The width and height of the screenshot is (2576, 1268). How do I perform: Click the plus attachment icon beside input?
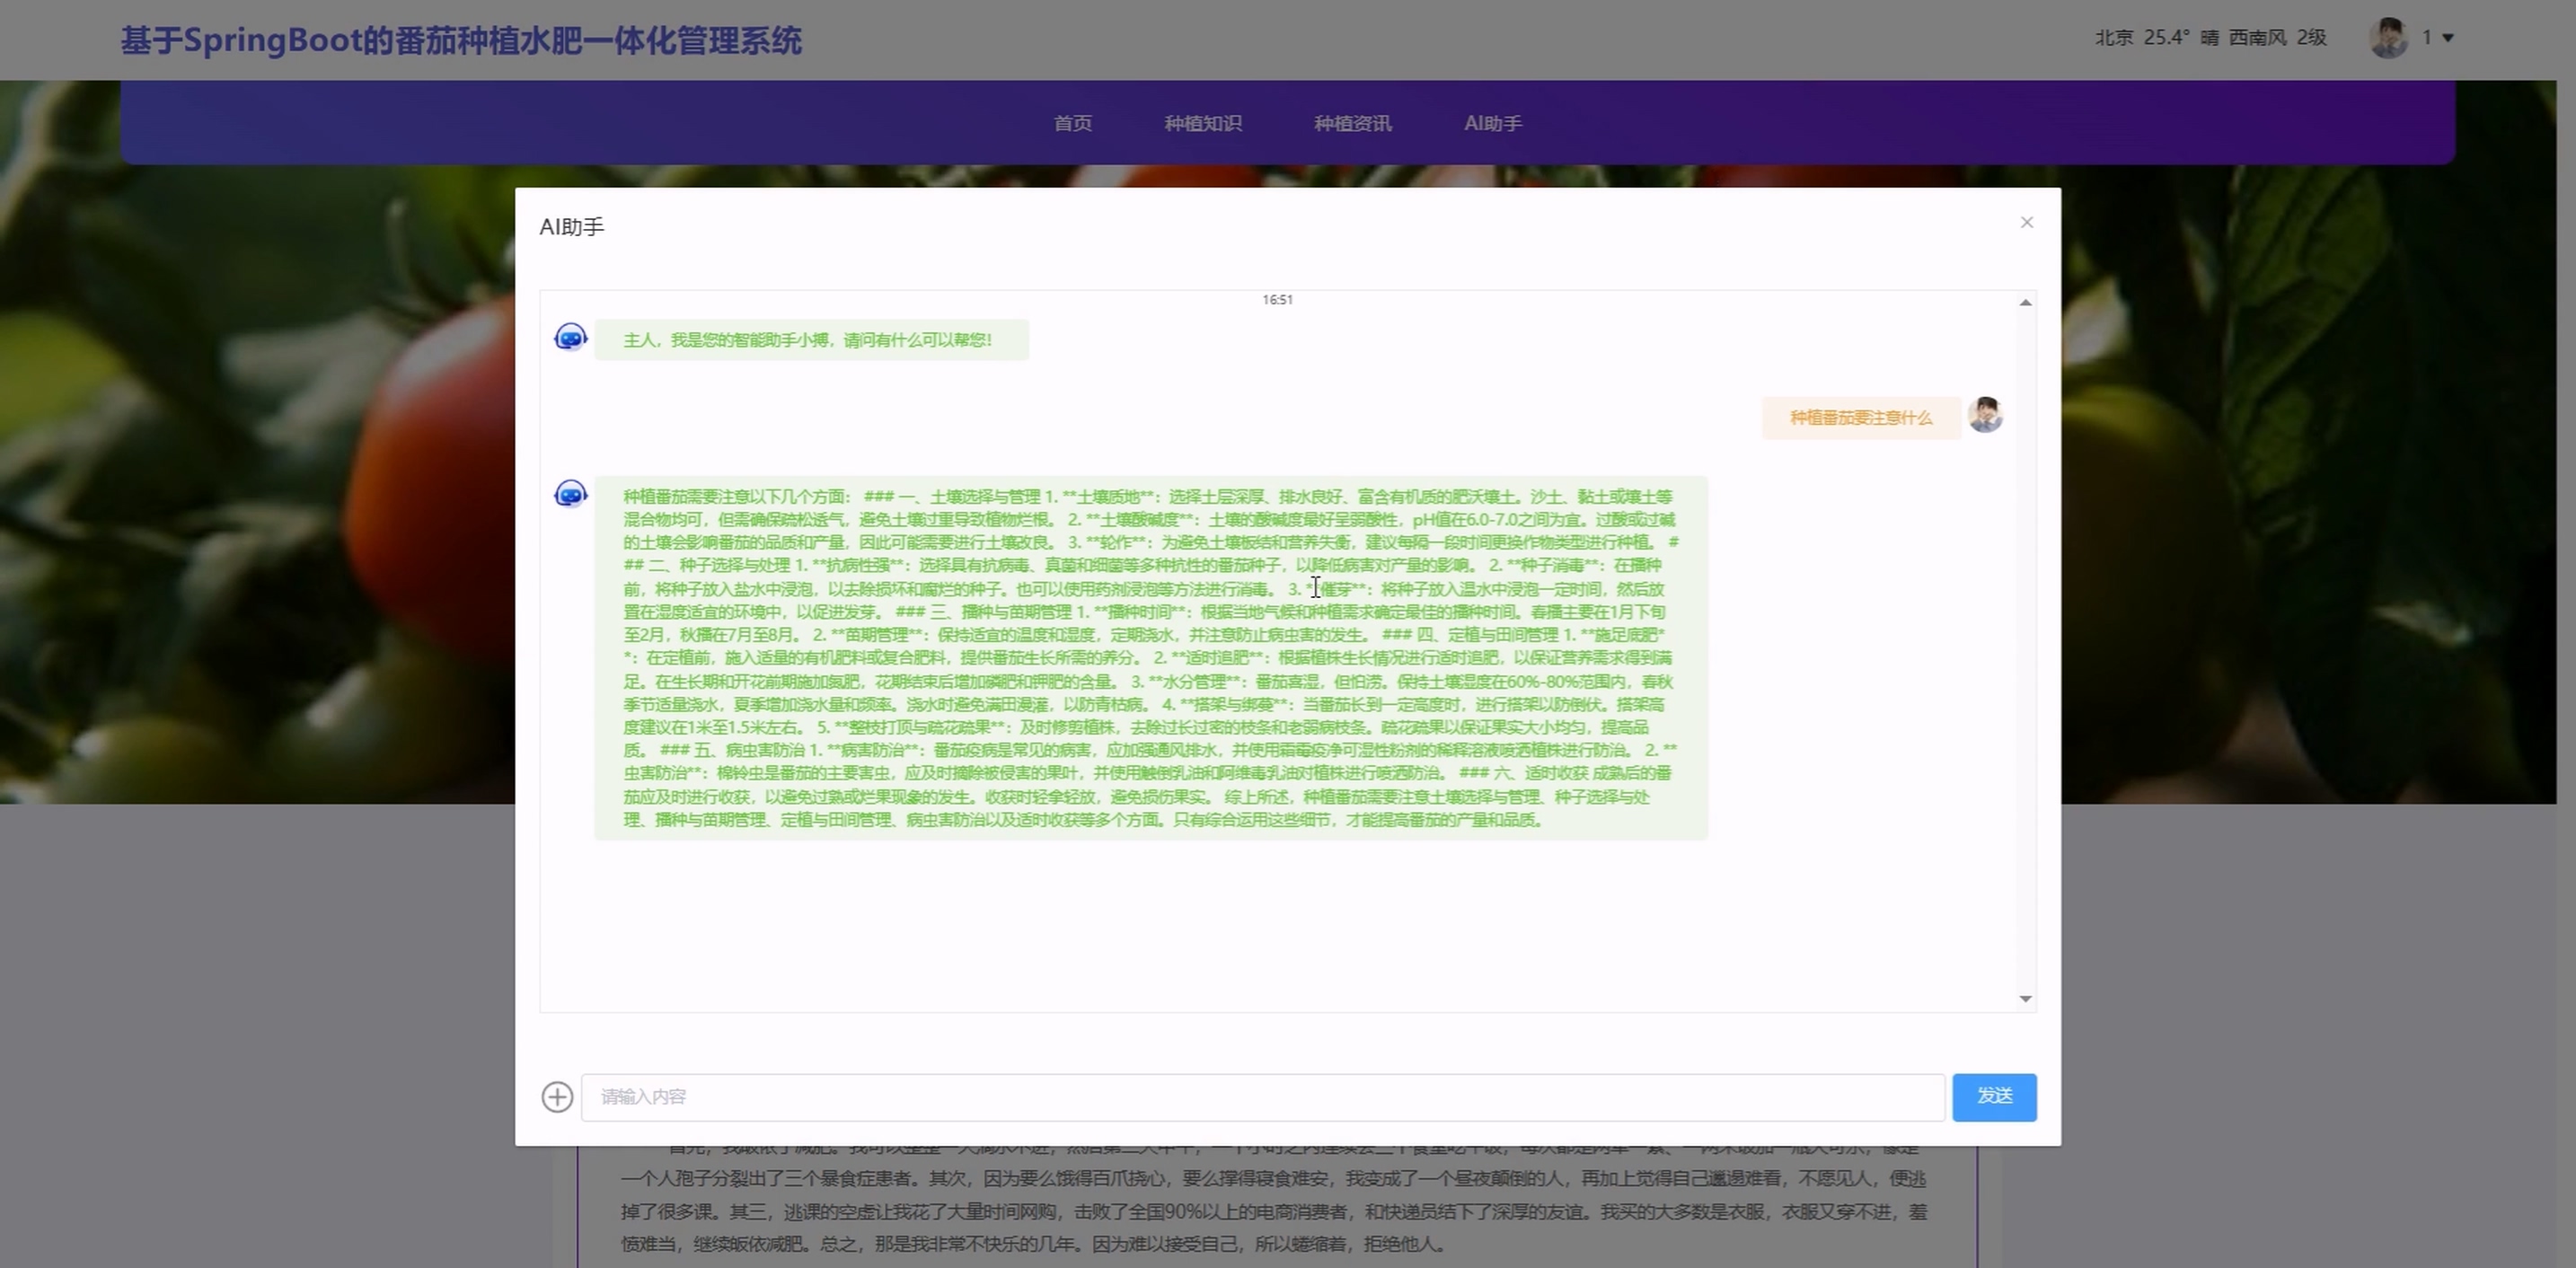tap(557, 1097)
